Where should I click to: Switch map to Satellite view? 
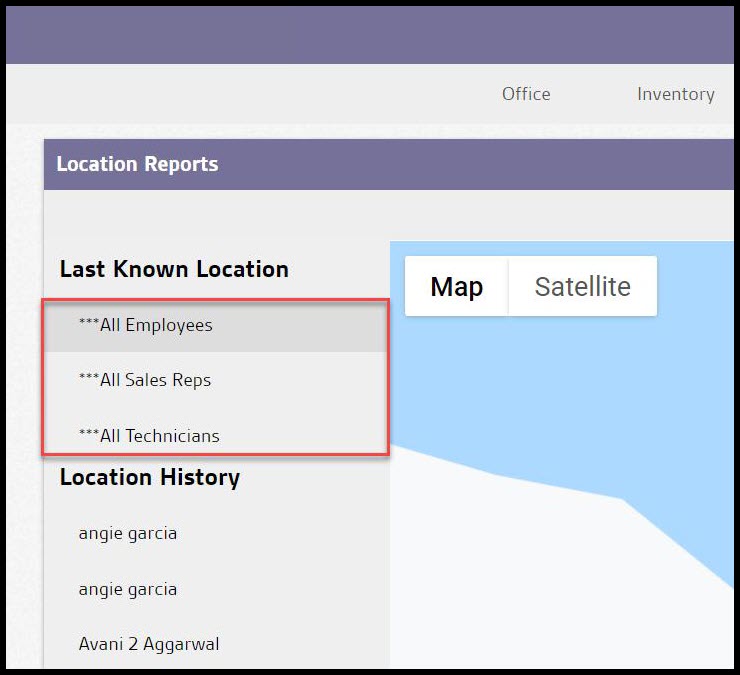pyautogui.click(x=582, y=287)
